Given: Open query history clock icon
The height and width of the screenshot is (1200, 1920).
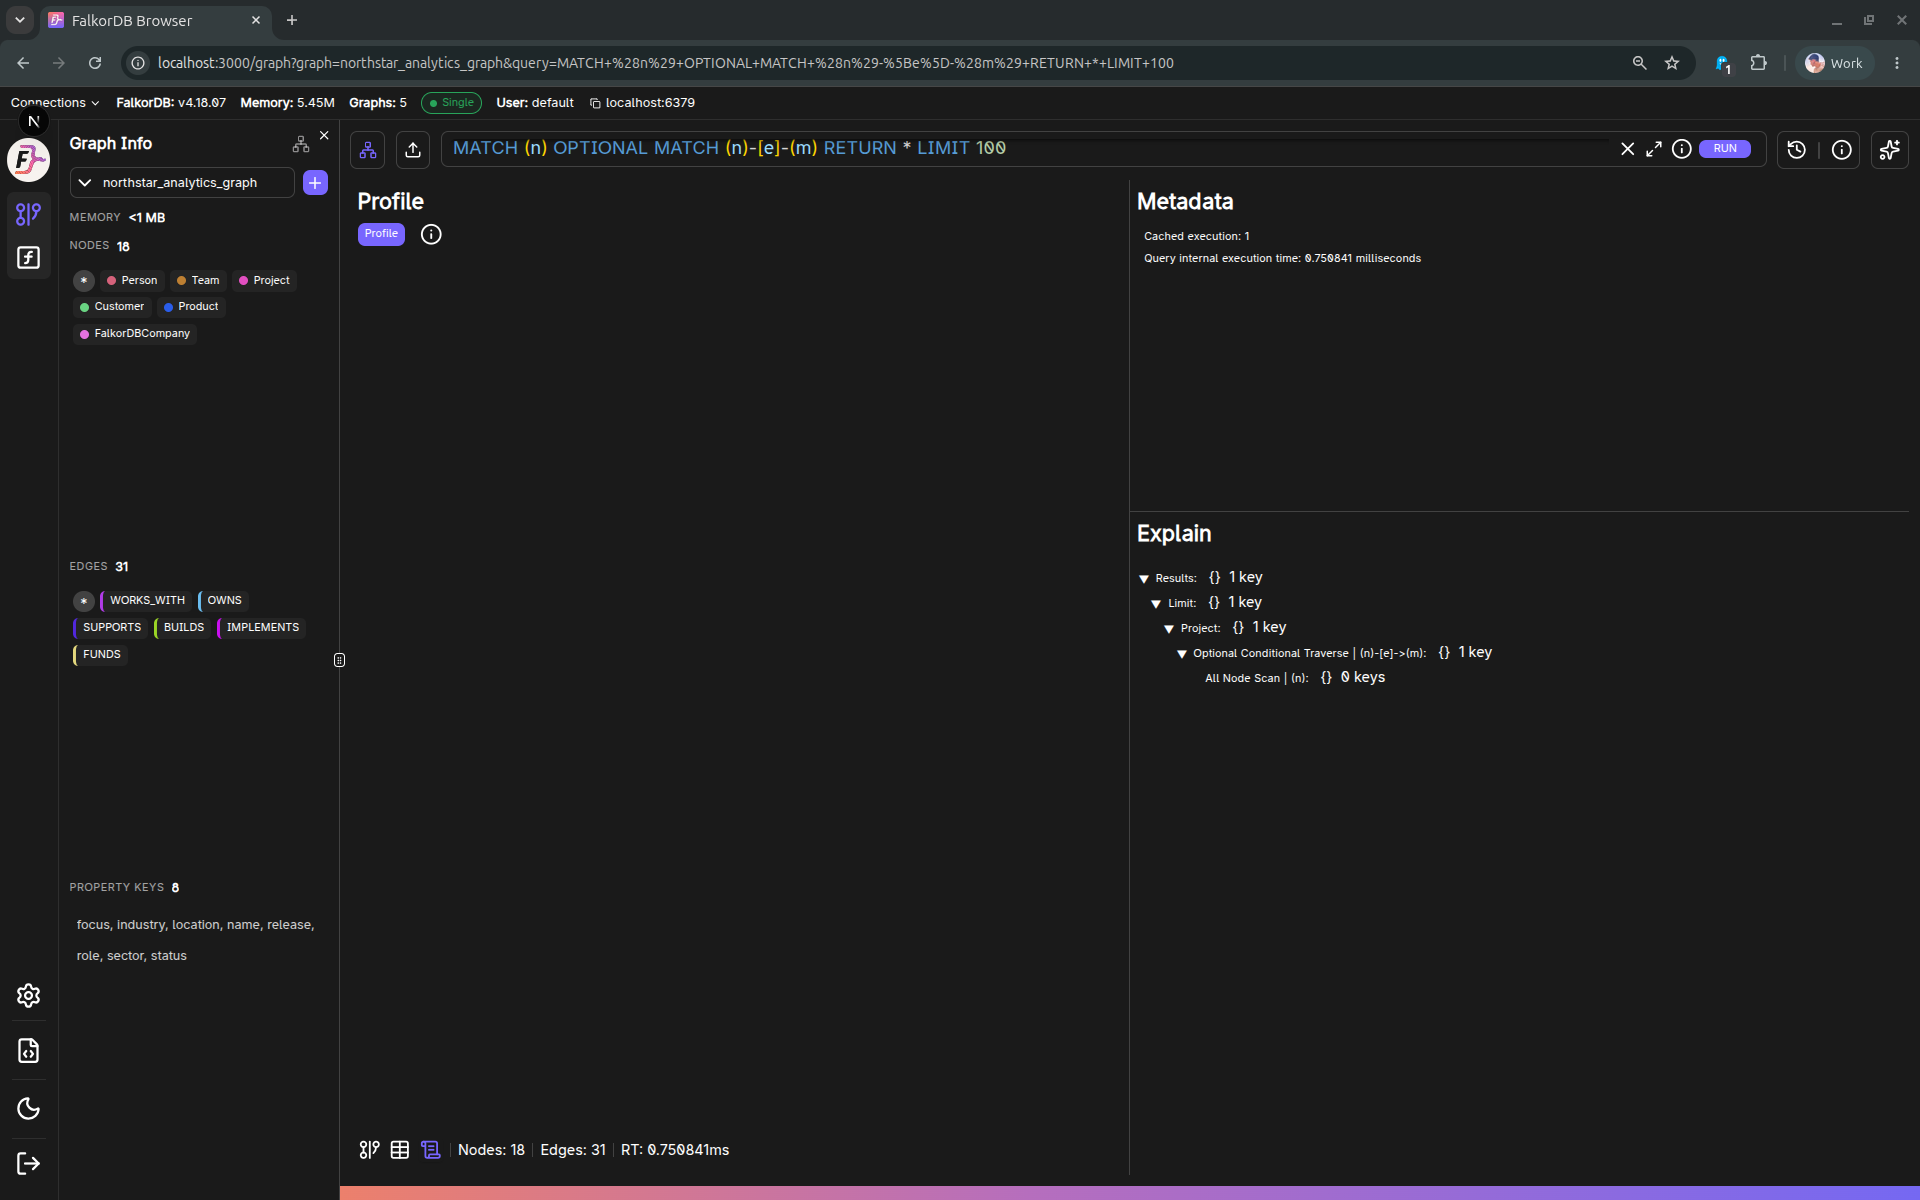Looking at the screenshot, I should pos(1797,150).
